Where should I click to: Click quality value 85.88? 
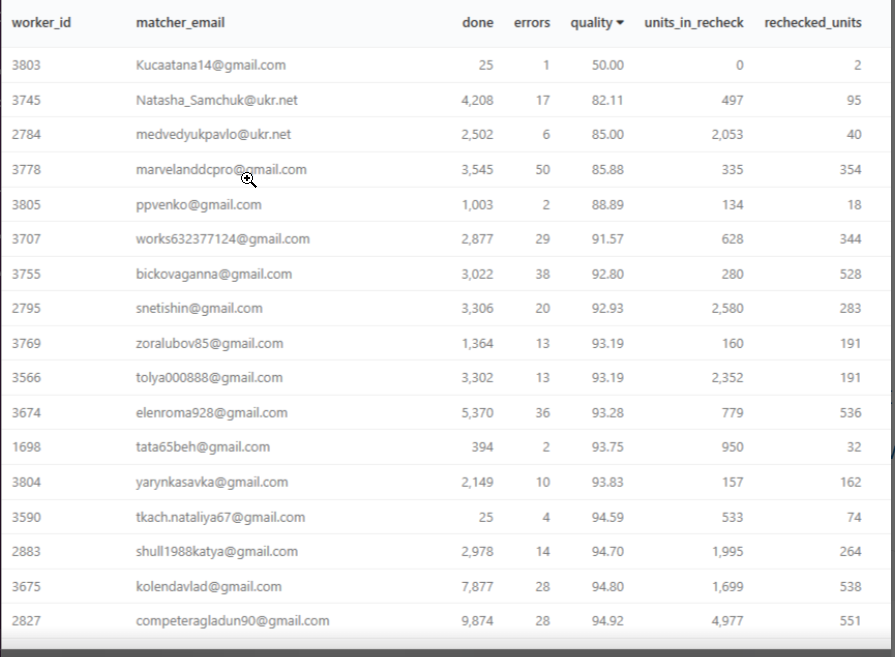click(607, 170)
